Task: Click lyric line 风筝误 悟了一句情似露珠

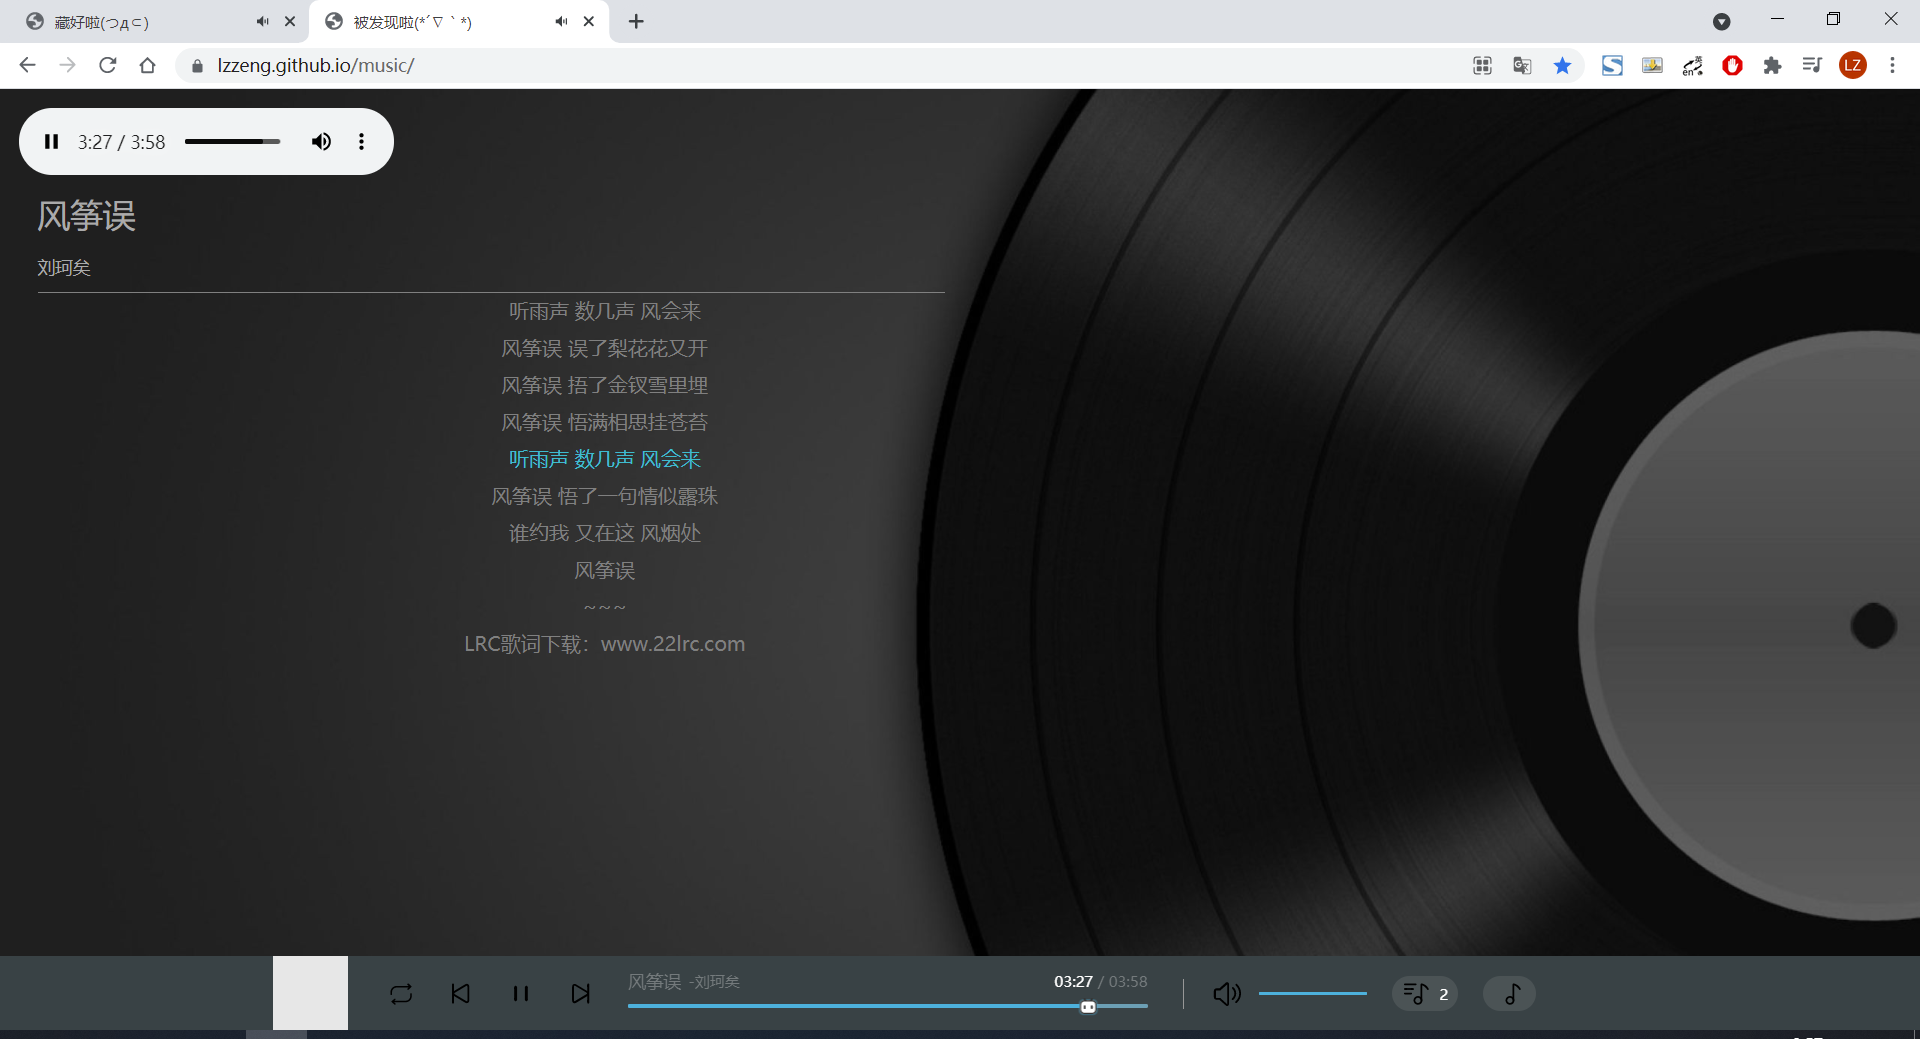Action: click(605, 496)
